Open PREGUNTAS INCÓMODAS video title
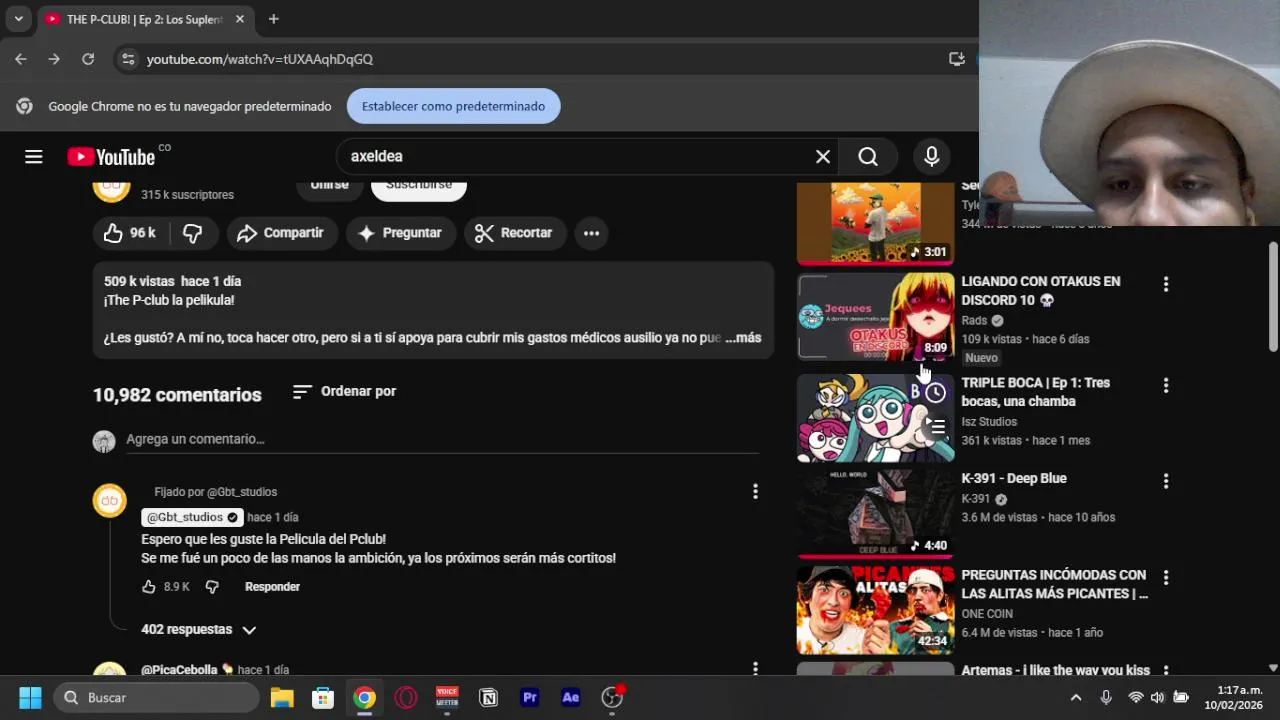1280x720 pixels. pos(1055,585)
